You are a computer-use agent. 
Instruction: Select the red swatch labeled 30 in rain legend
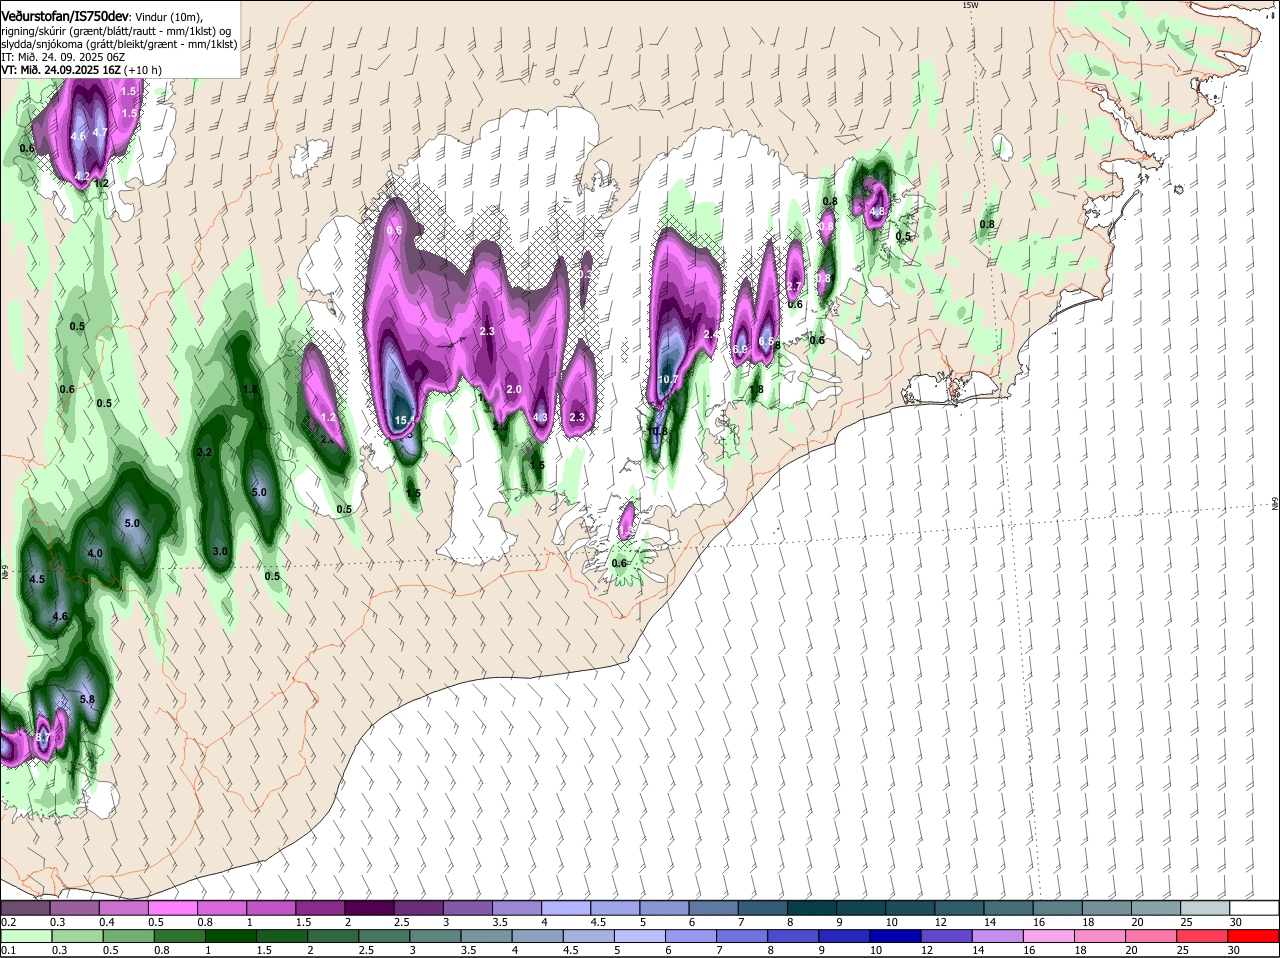pyautogui.click(x=1254, y=936)
